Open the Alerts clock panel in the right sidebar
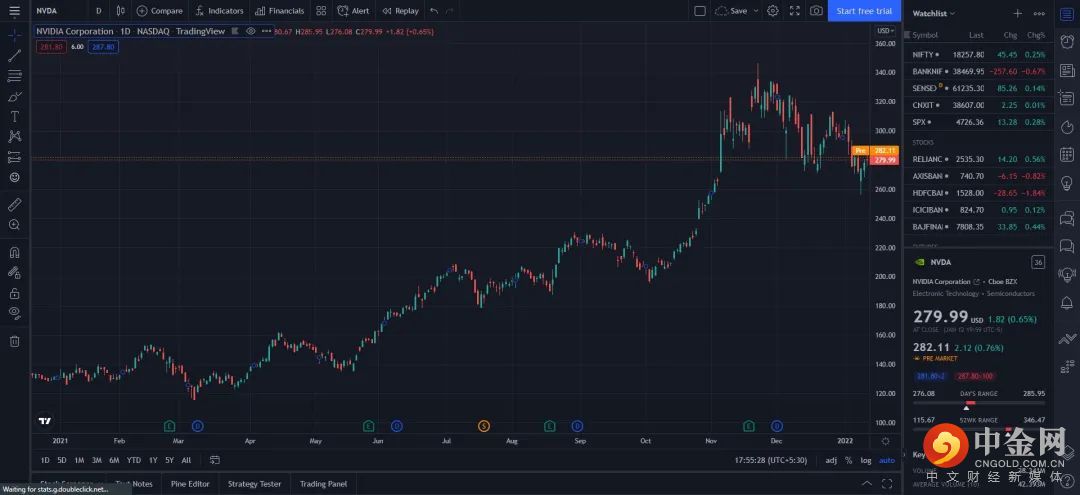Viewport: 1080px width, 495px height. (1067, 42)
